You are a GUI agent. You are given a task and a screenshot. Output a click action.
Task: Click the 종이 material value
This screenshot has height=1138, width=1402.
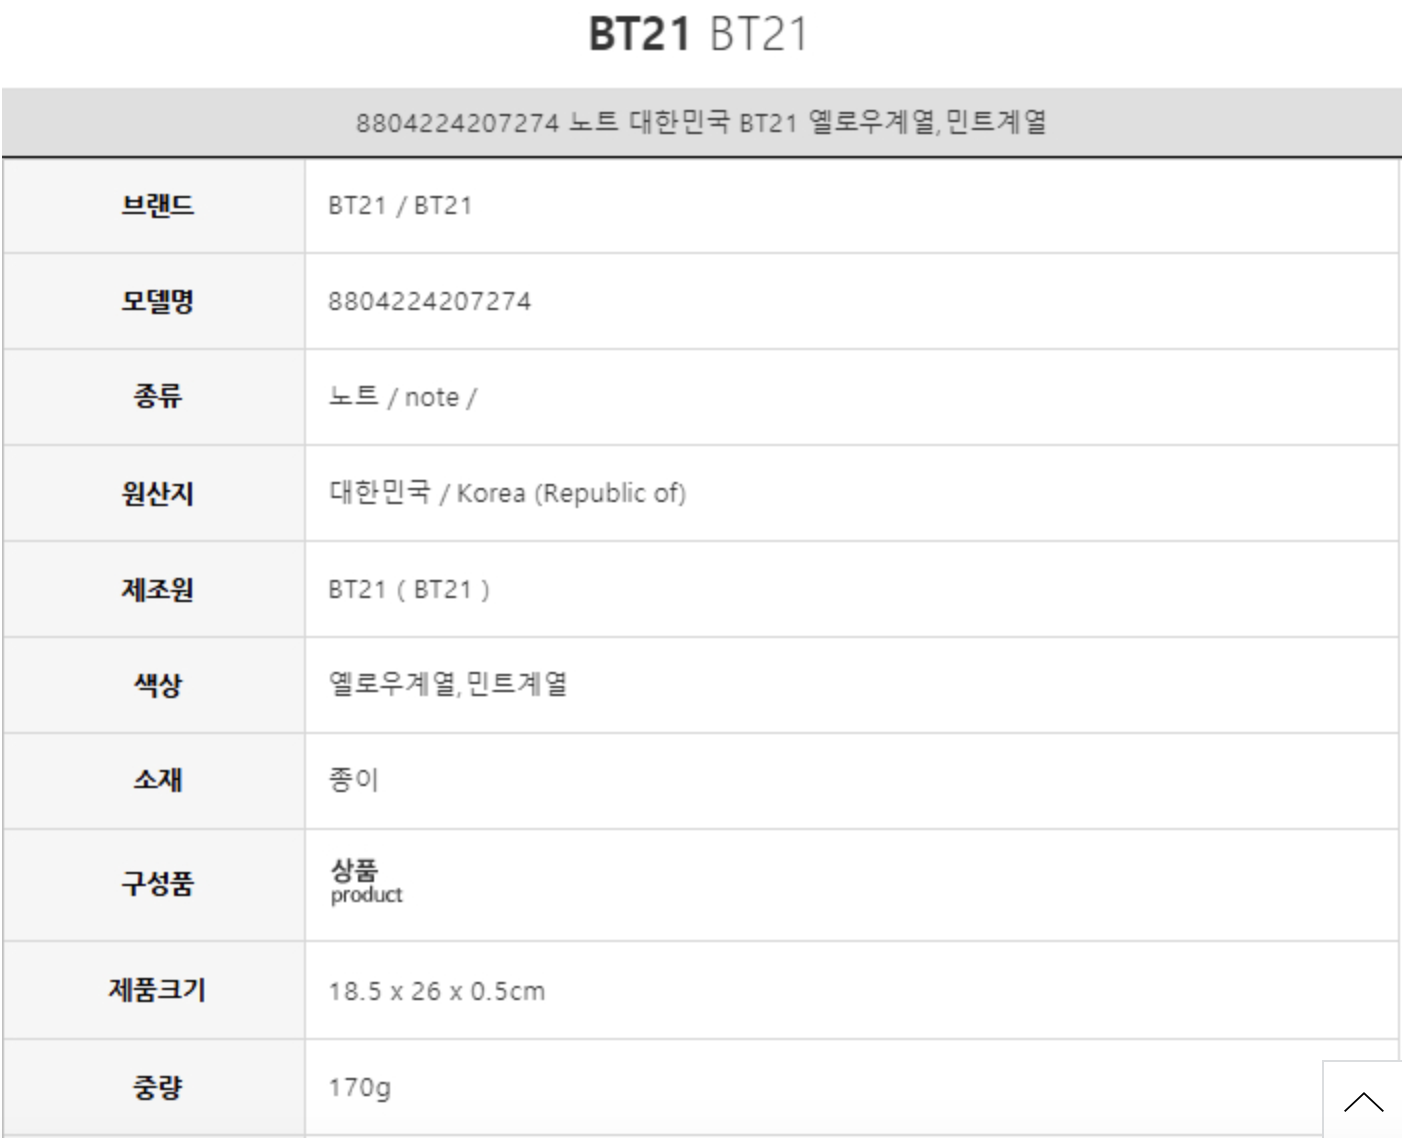click(354, 780)
